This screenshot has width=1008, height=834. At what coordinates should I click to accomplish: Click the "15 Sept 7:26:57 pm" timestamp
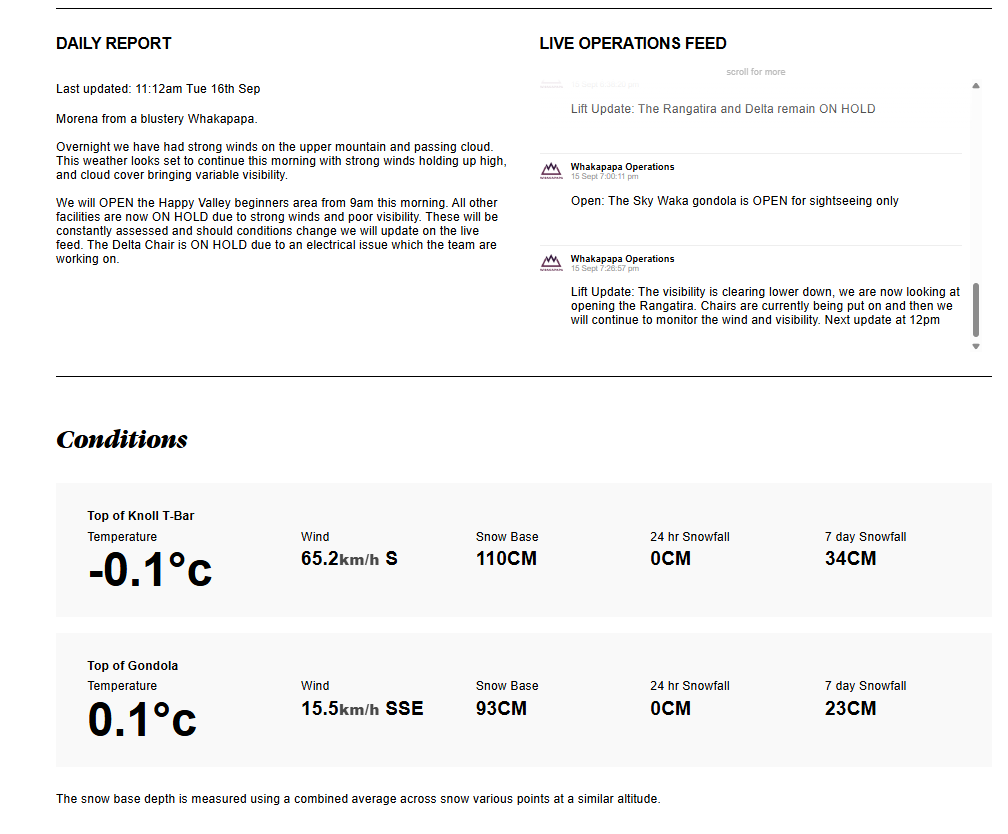click(x=604, y=268)
